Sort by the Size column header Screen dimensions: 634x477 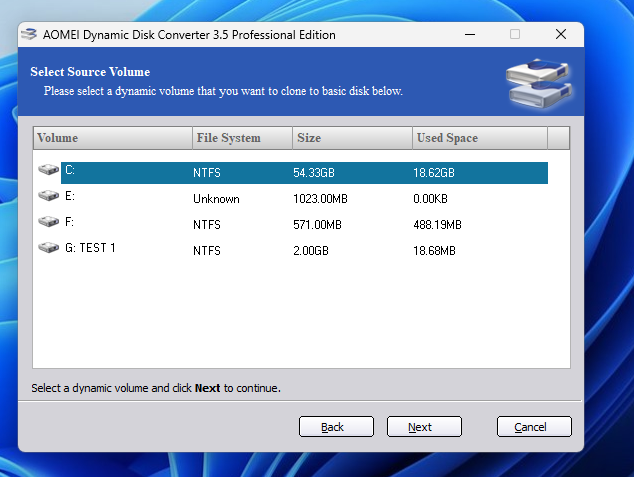pyautogui.click(x=352, y=138)
